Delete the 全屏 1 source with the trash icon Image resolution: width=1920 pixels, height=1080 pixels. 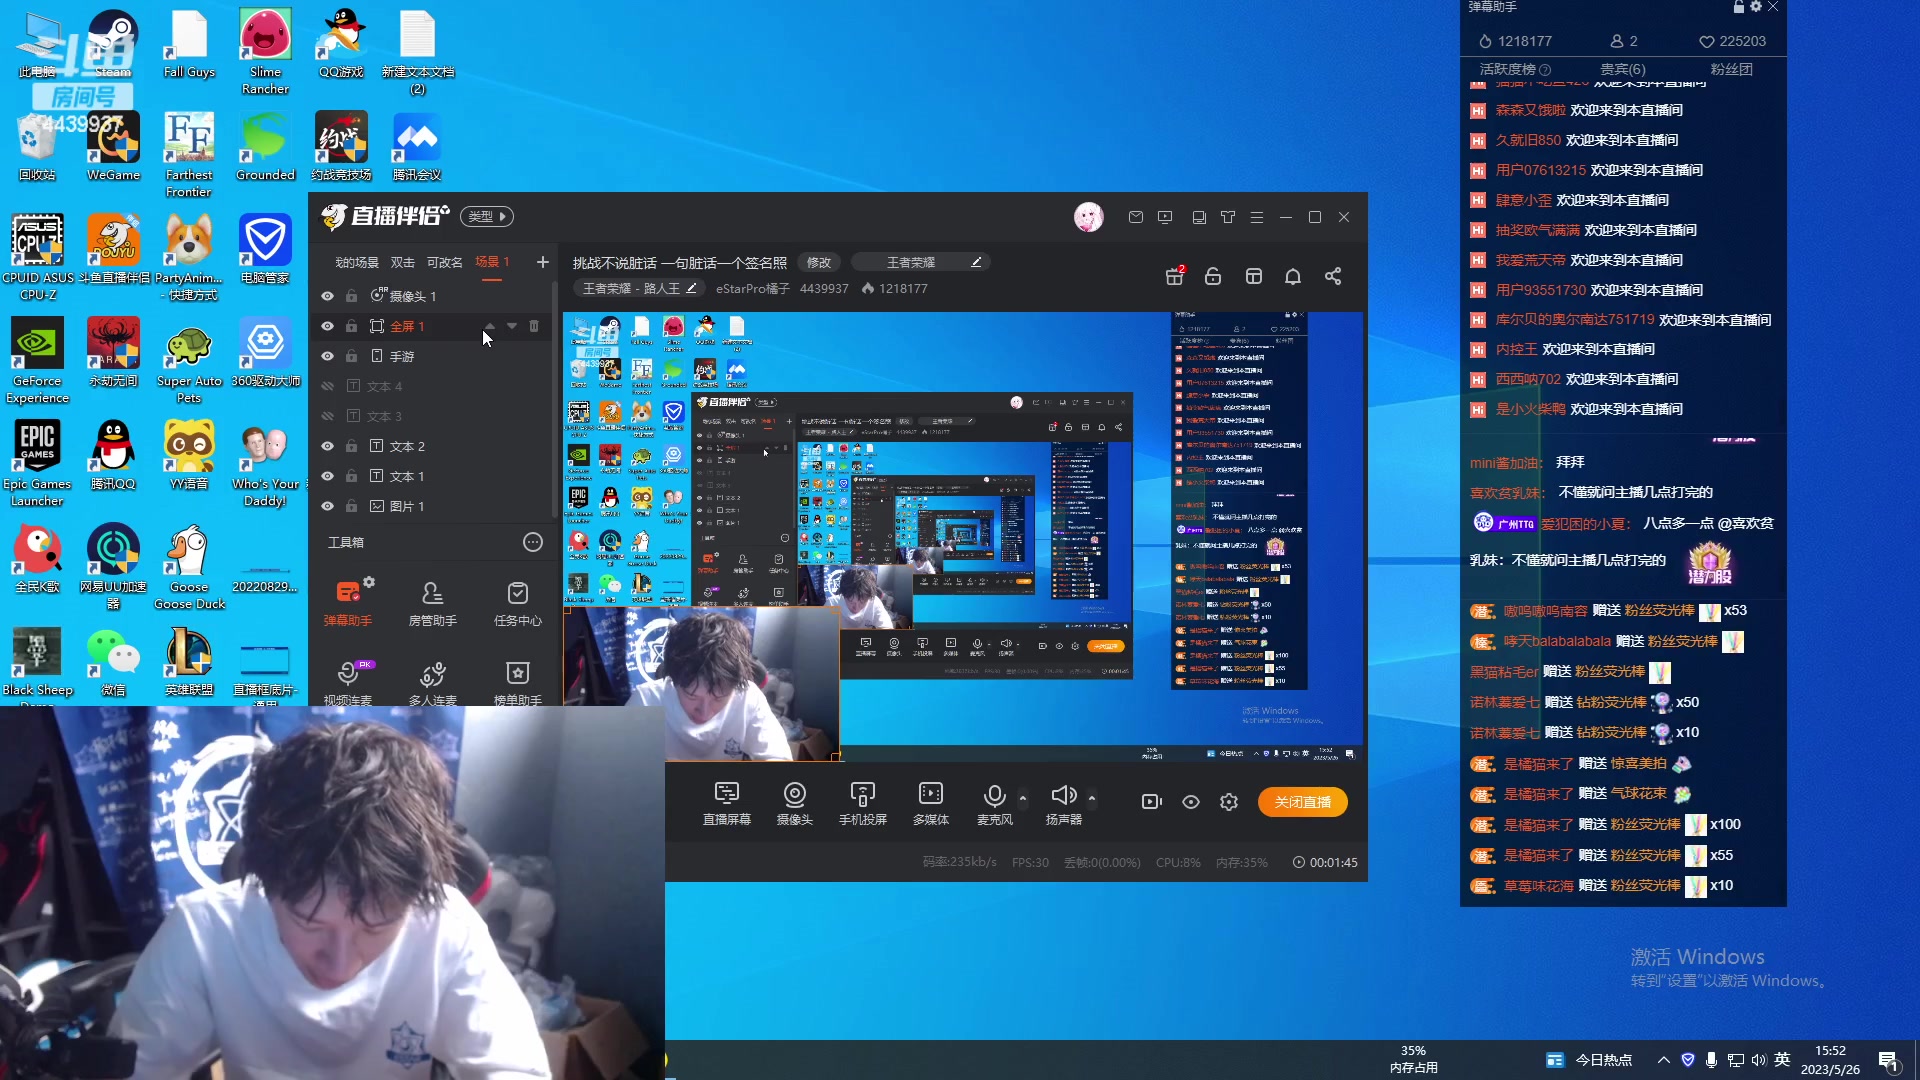coord(534,326)
